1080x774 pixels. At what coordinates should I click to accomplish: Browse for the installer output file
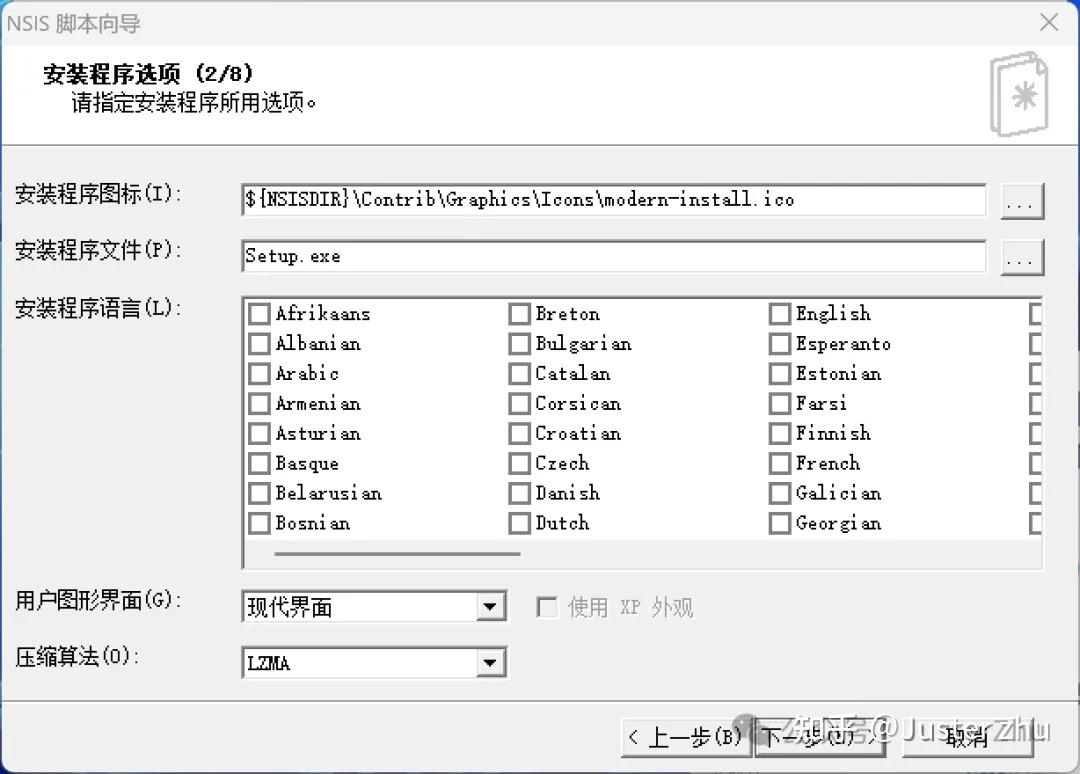coord(1021,258)
